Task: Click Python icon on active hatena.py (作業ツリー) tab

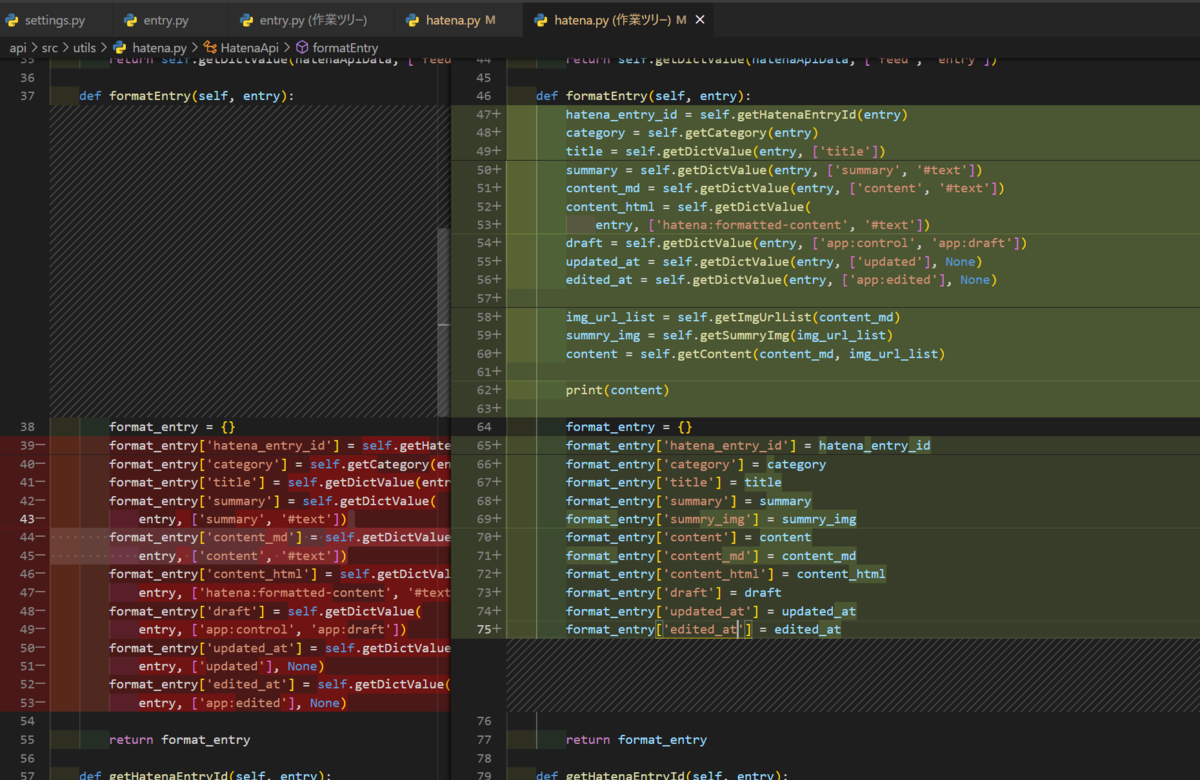Action: (x=541, y=20)
